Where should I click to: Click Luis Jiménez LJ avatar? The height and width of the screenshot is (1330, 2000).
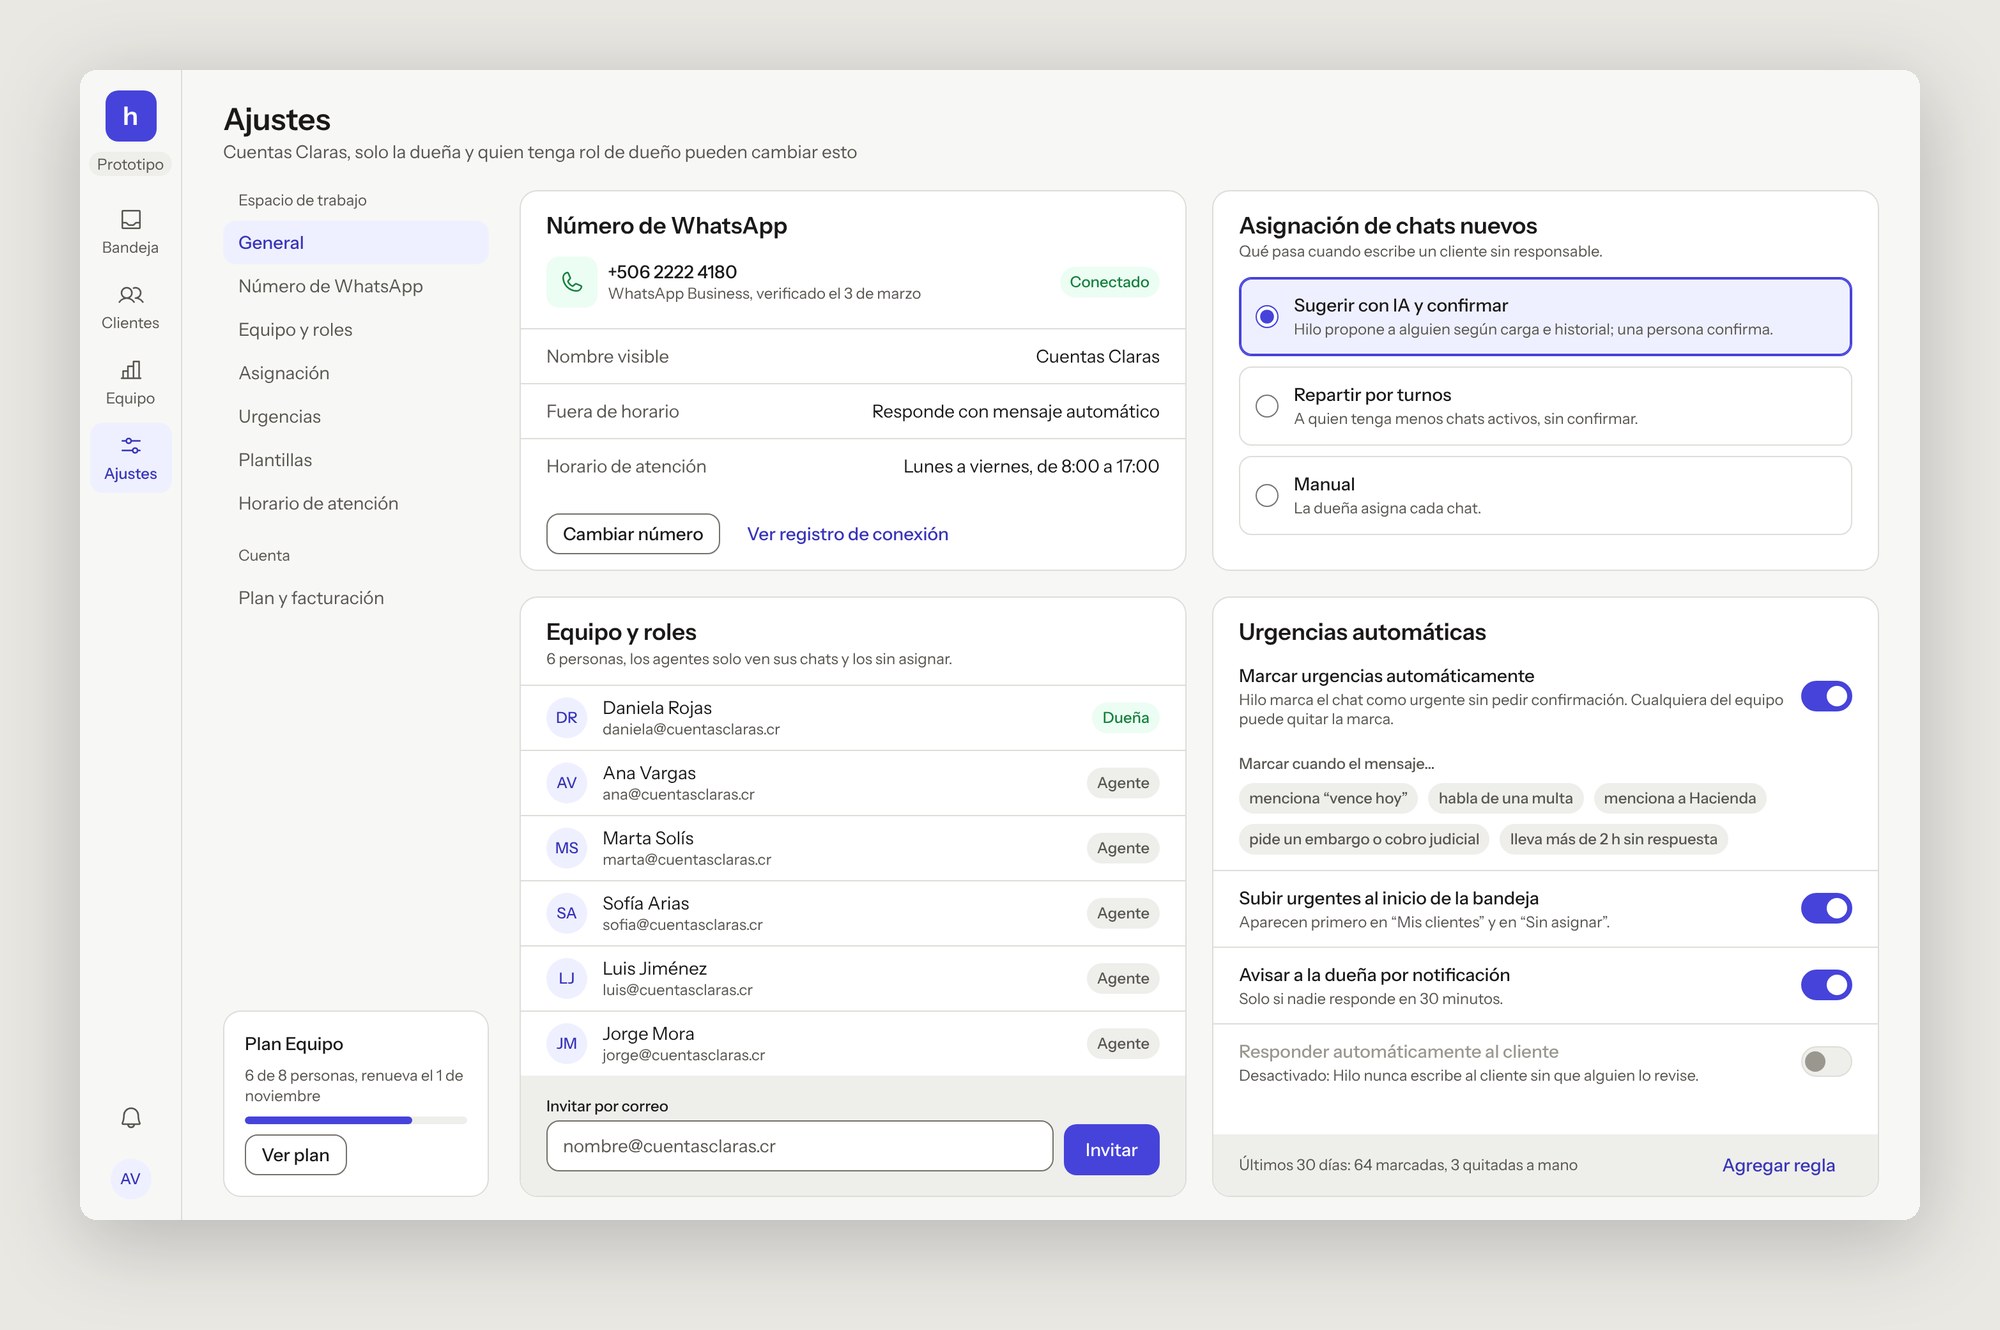[x=567, y=978]
